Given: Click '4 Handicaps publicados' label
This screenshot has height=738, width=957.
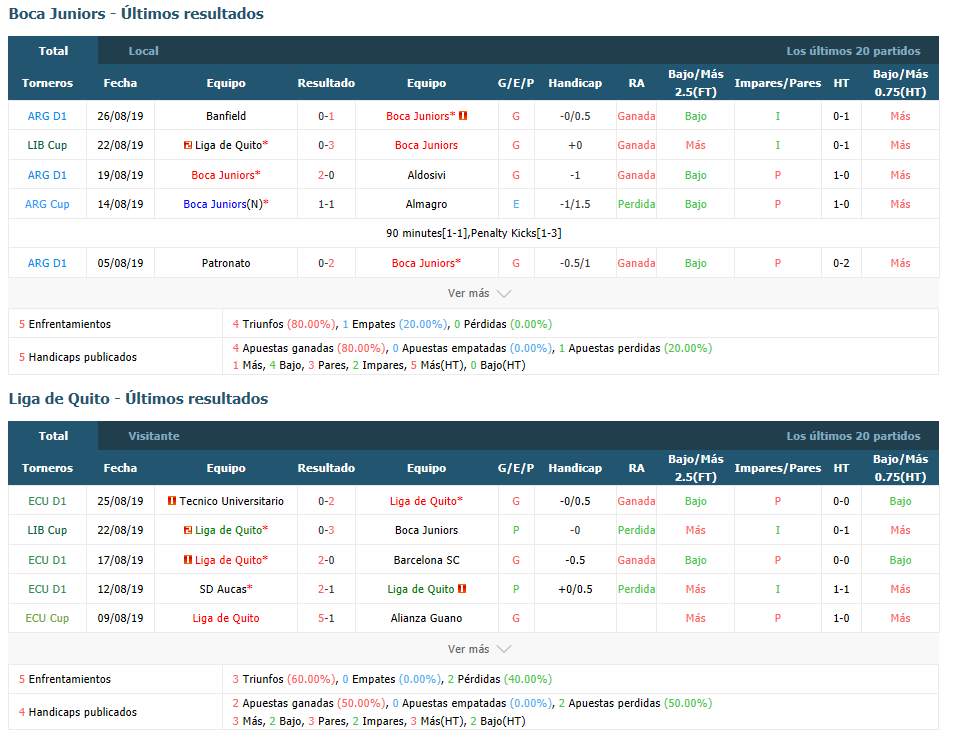Looking at the screenshot, I should (x=78, y=712).
